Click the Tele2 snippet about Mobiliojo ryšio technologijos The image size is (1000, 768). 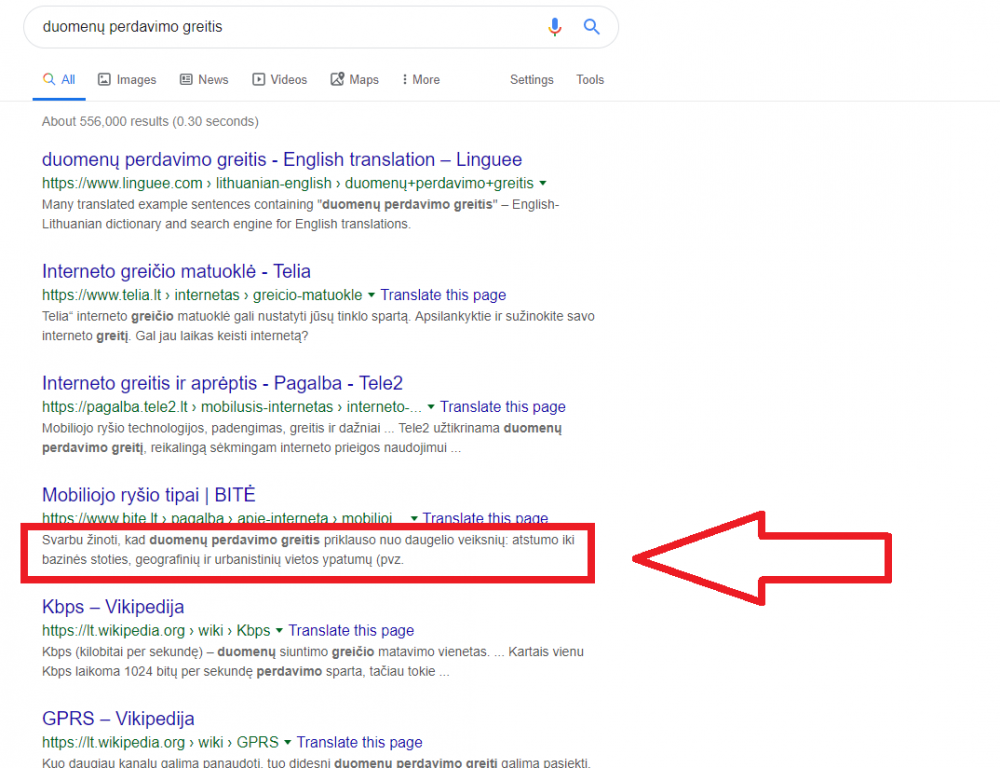(x=302, y=438)
